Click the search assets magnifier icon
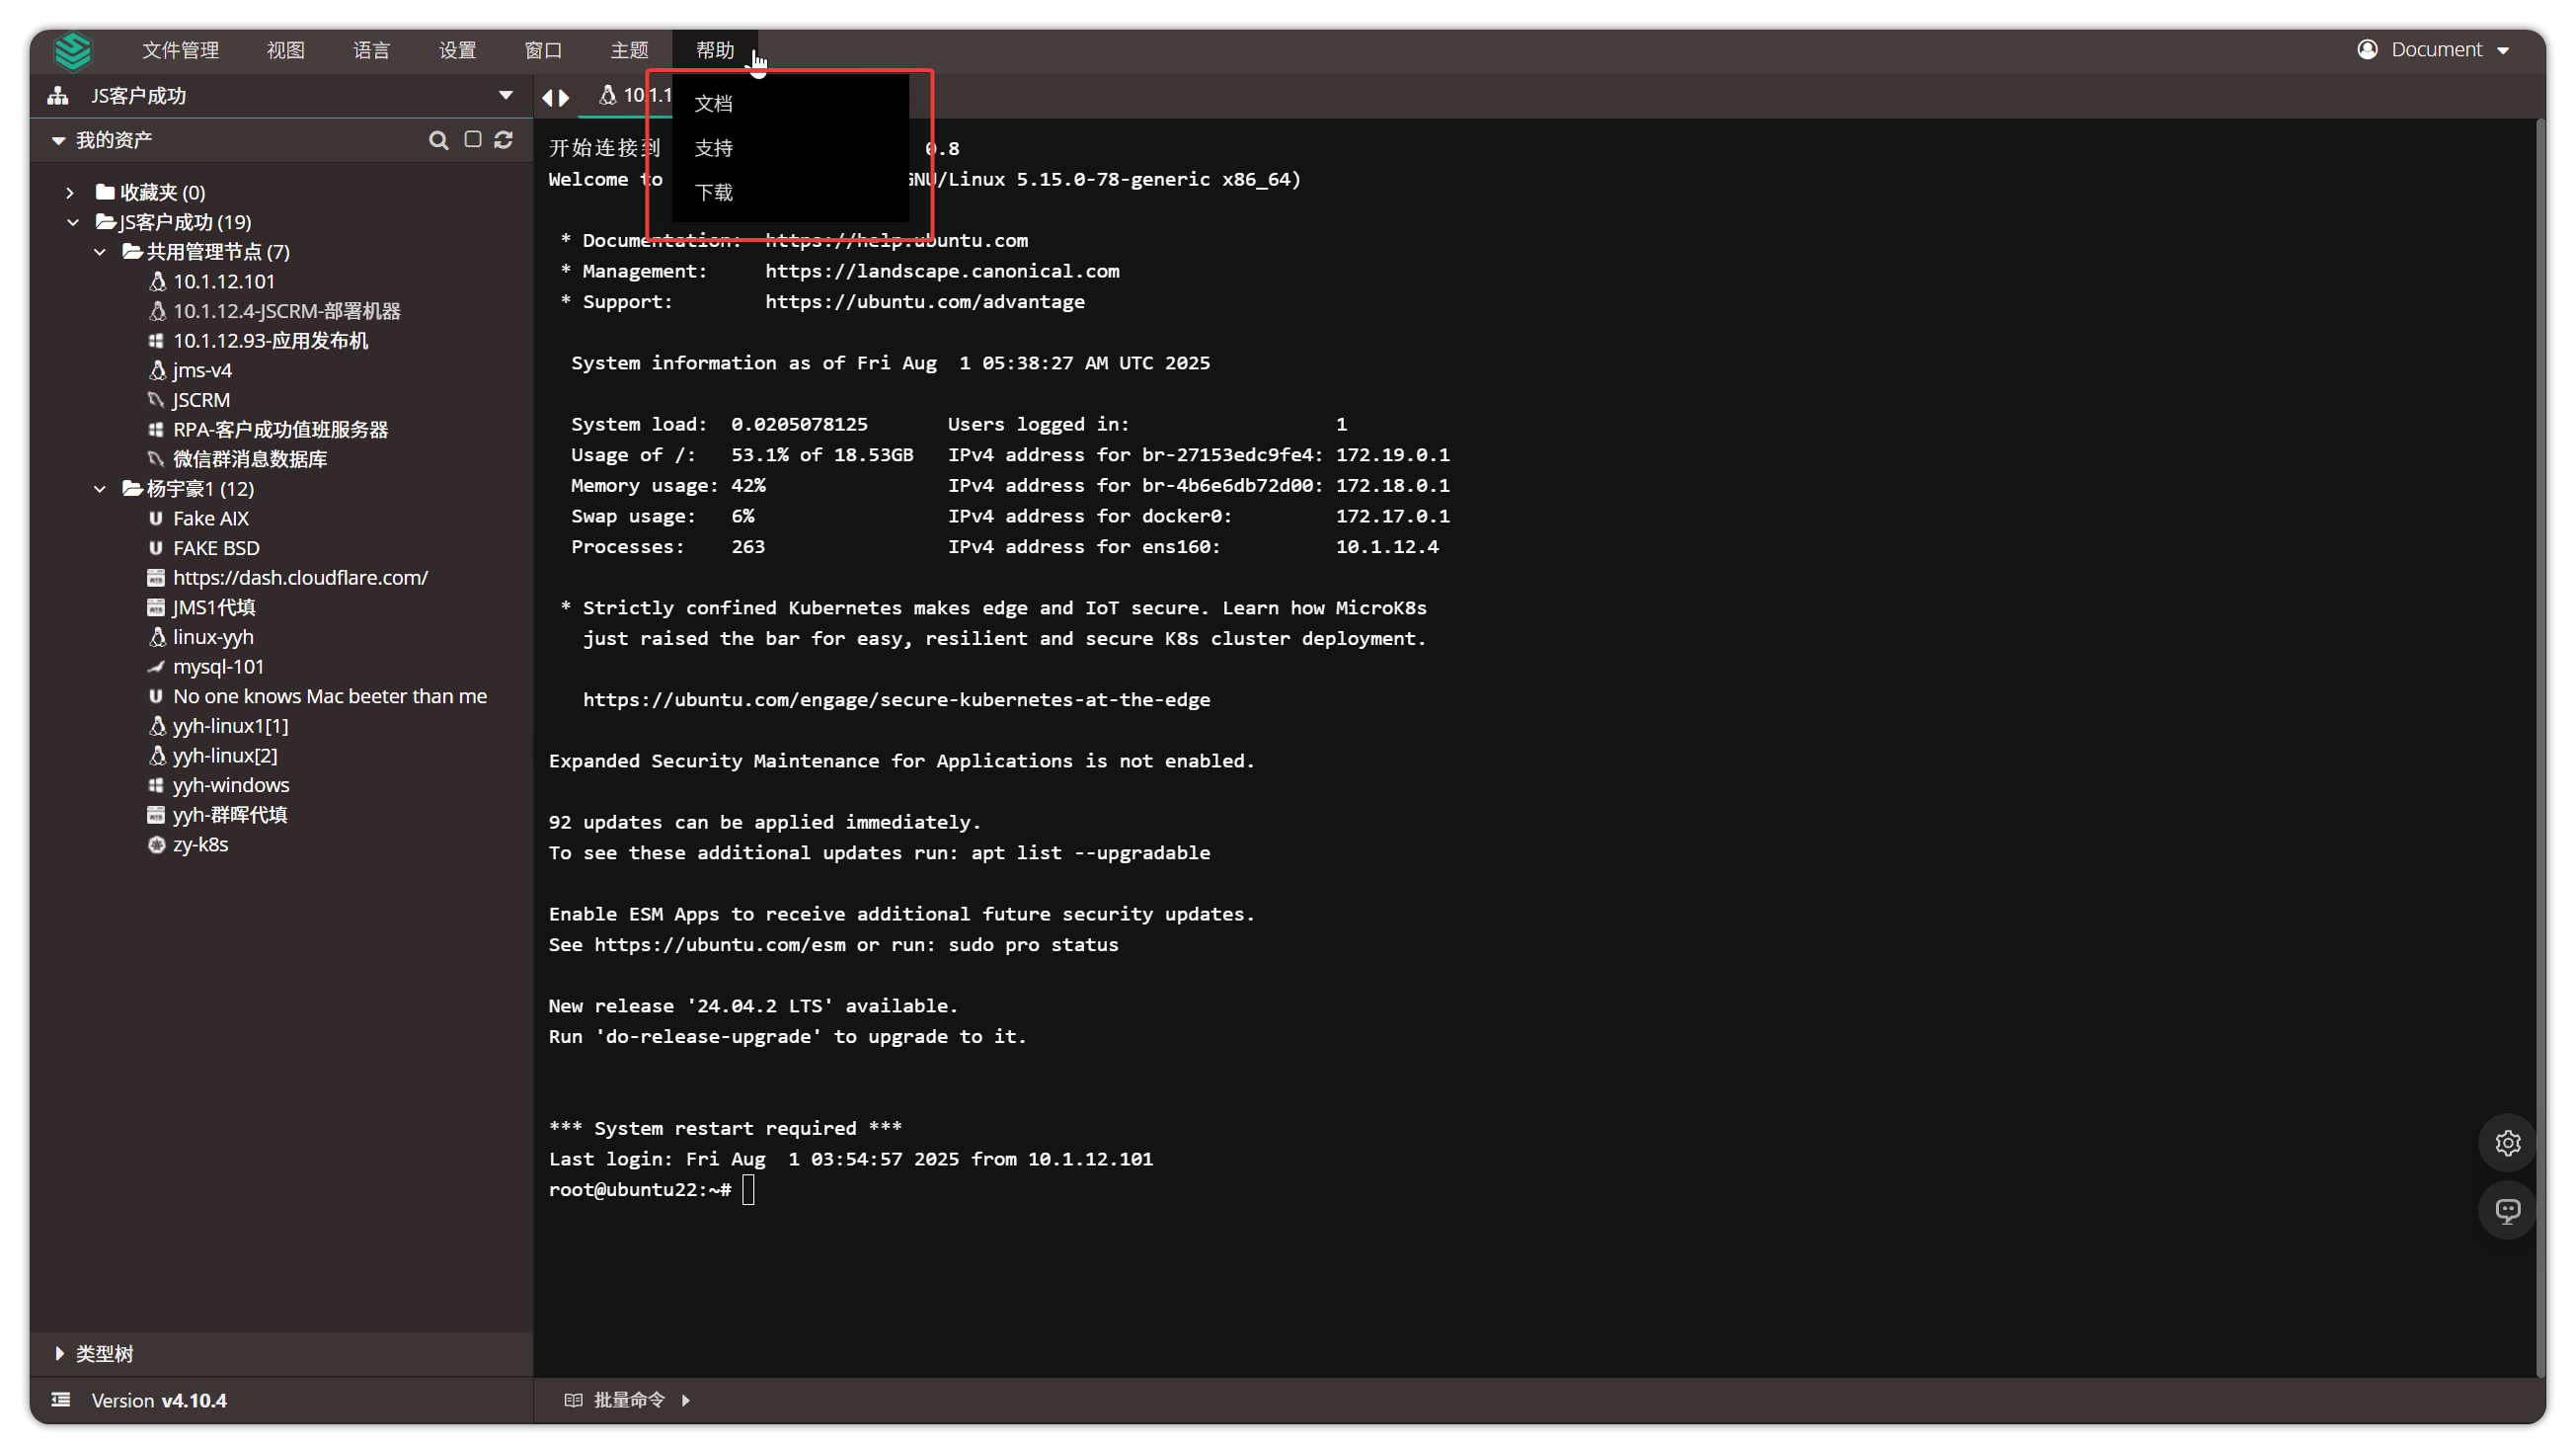 (x=438, y=140)
